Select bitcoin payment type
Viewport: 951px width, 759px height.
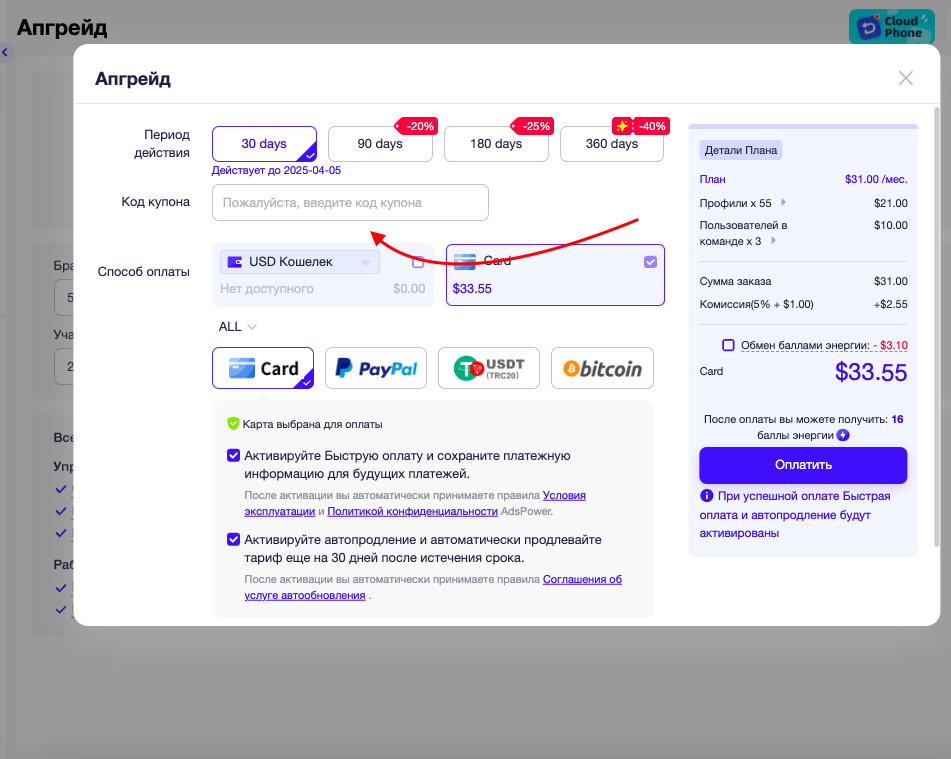[x=602, y=368]
